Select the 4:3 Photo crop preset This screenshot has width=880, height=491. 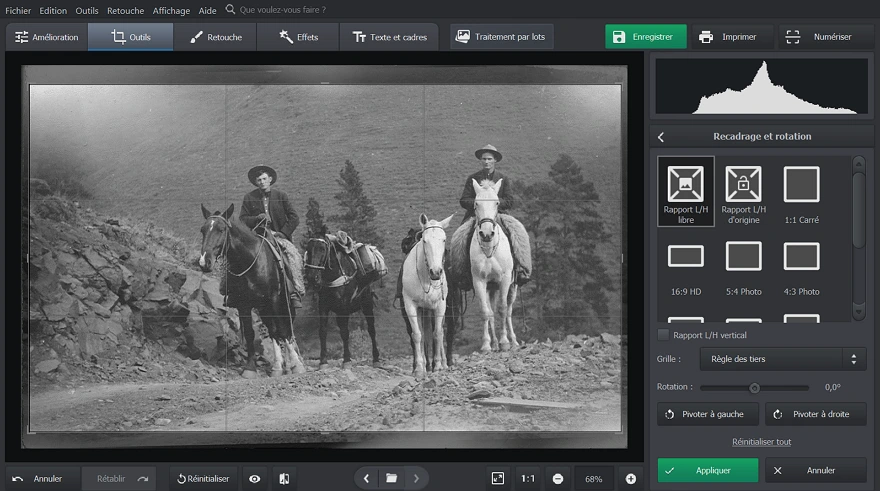point(801,269)
